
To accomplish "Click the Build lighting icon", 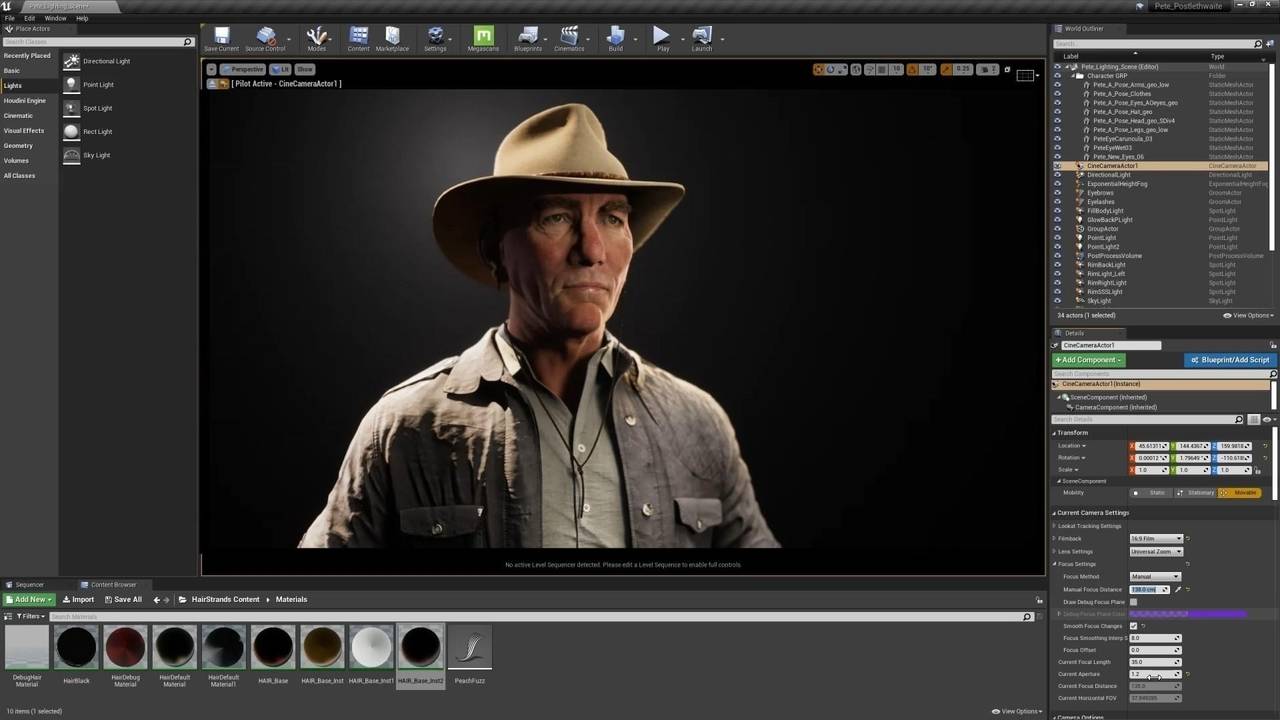I will click(615, 37).
